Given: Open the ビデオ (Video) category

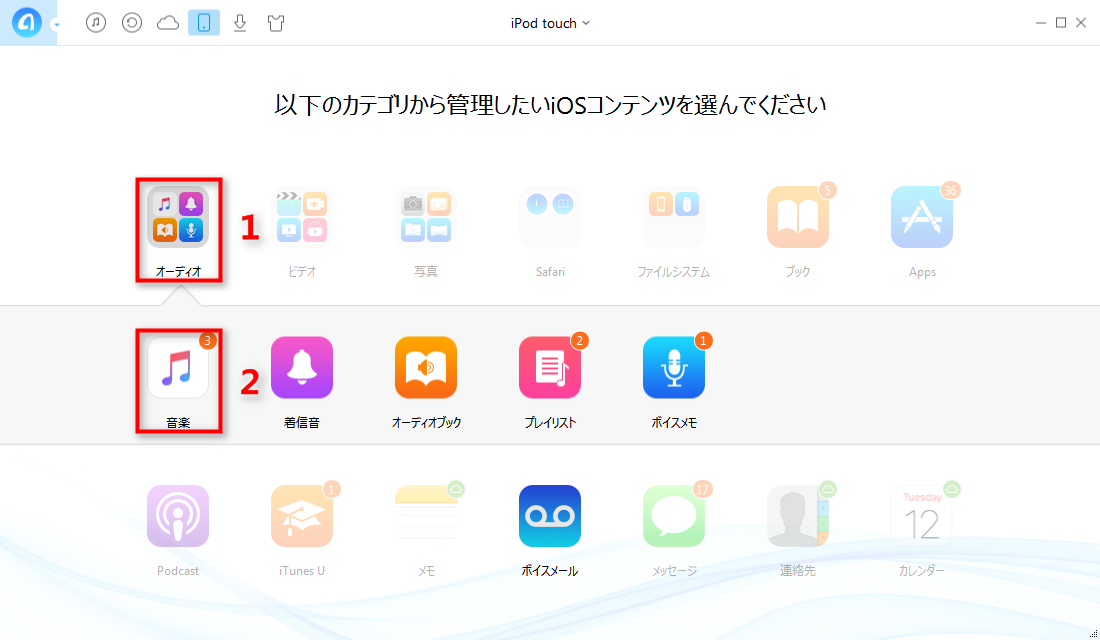Looking at the screenshot, I should pyautogui.click(x=302, y=218).
